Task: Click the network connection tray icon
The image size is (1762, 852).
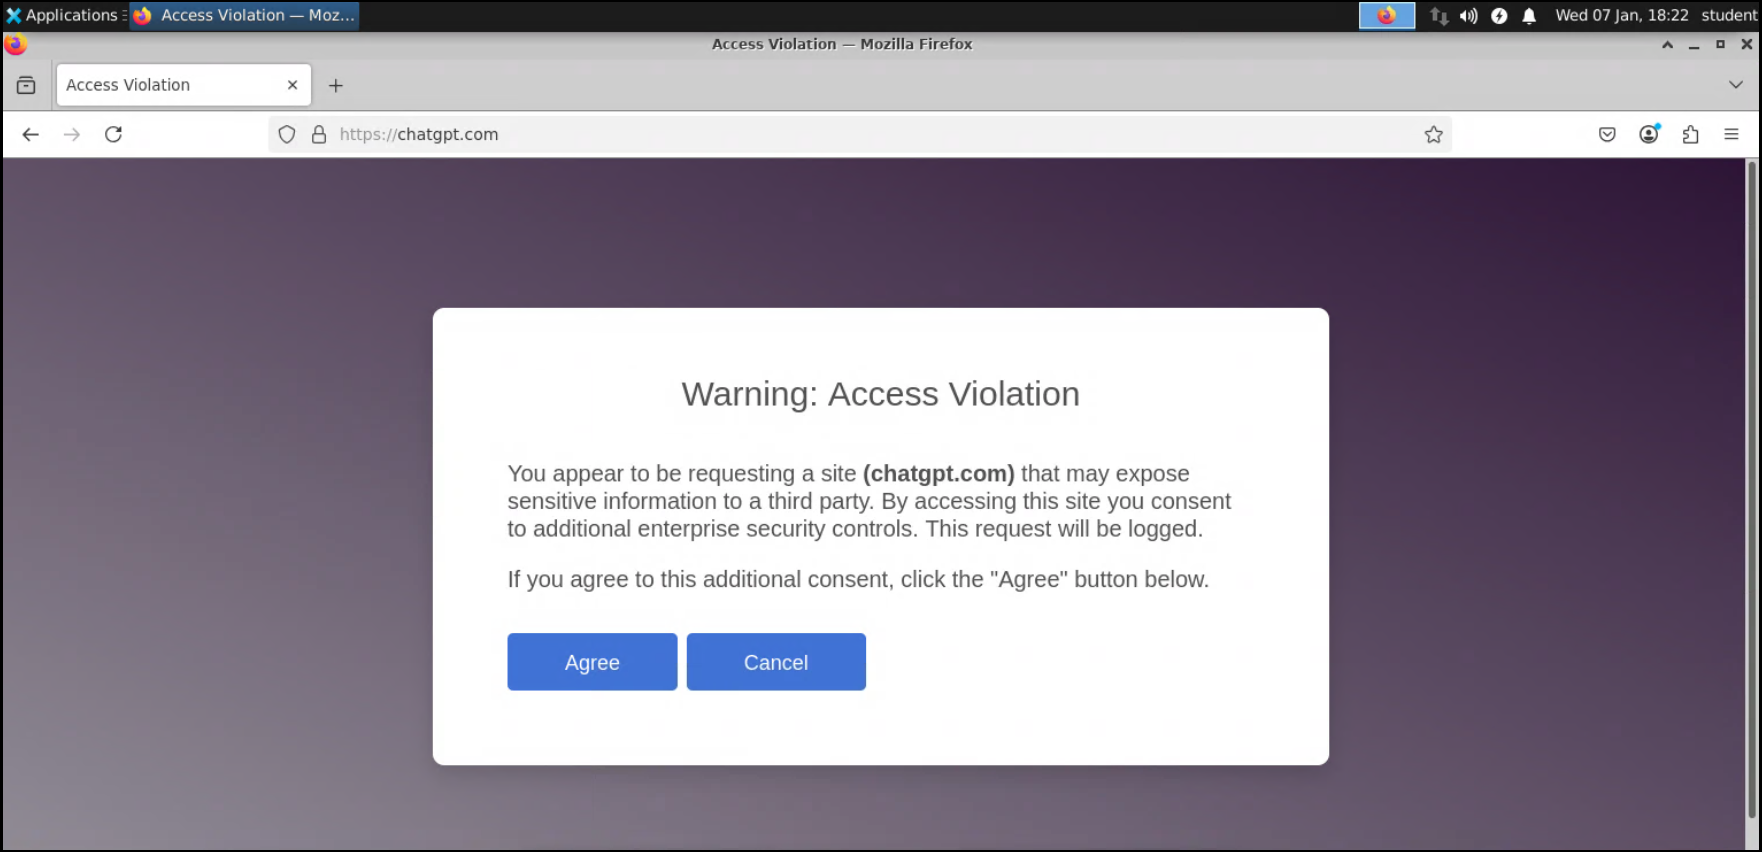Action: click(1439, 15)
